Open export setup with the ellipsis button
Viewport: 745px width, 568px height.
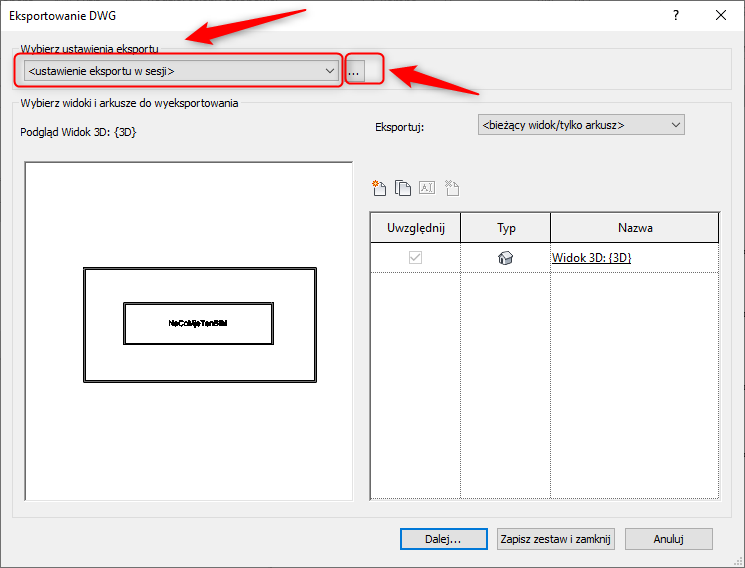tap(354, 71)
